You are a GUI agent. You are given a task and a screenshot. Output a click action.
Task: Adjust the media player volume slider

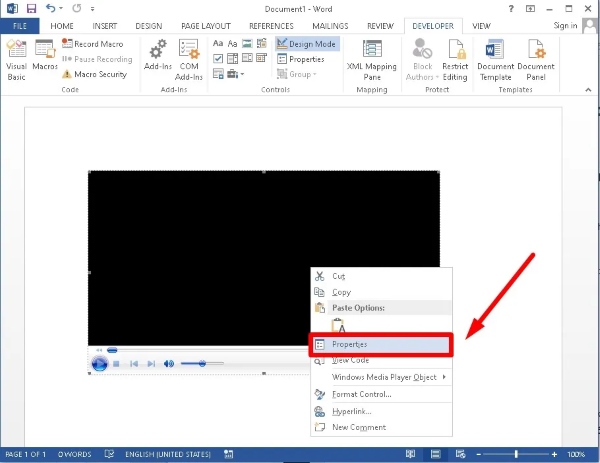(203, 364)
